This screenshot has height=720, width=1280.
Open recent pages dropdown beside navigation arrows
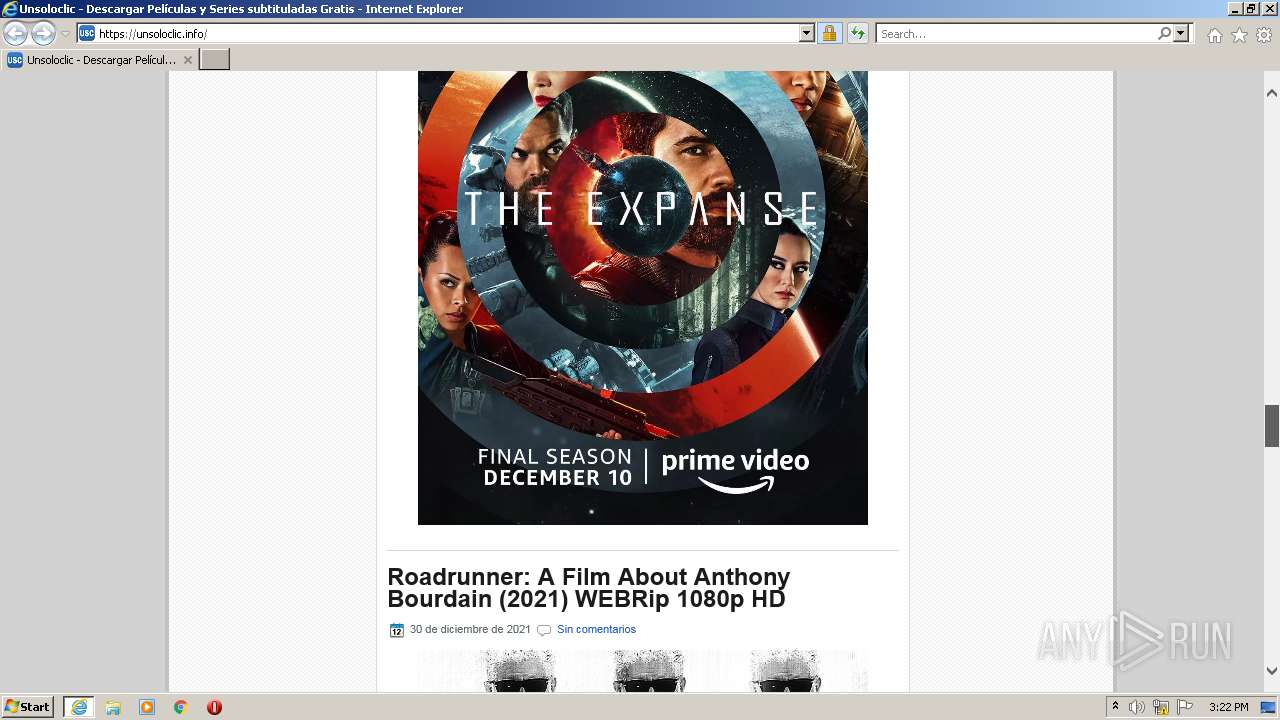tap(65, 34)
